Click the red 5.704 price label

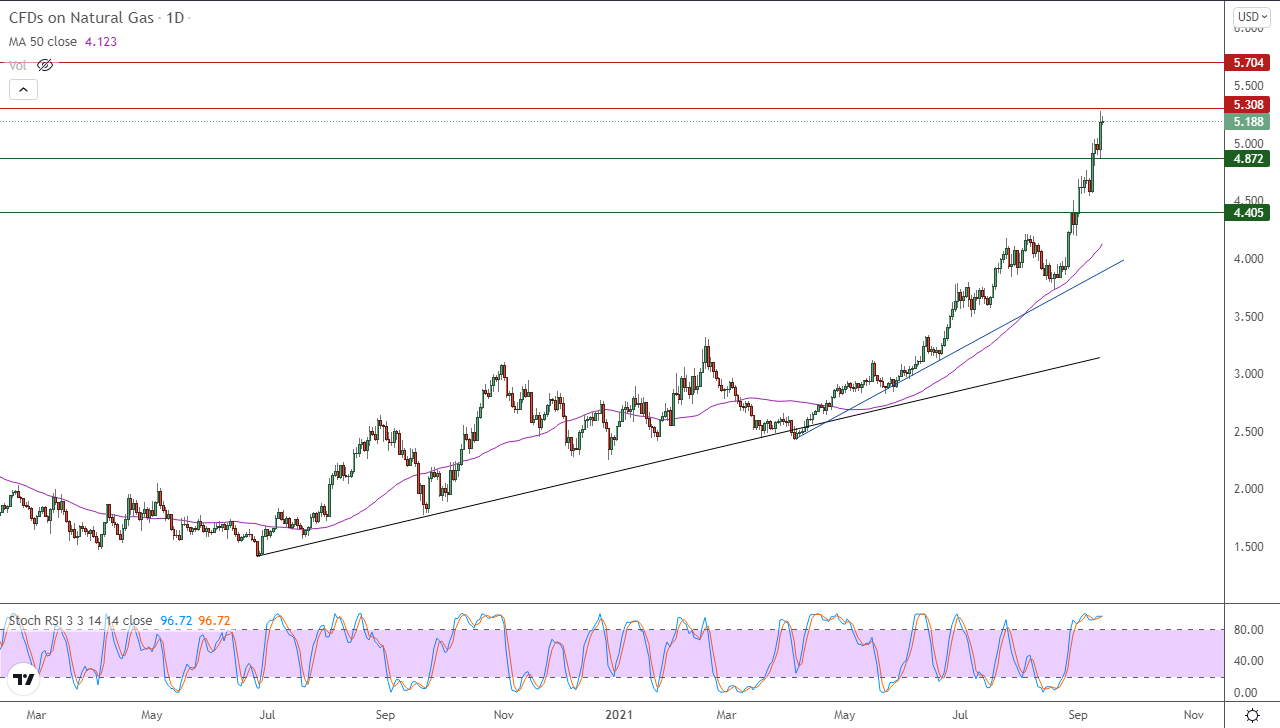pos(1249,62)
